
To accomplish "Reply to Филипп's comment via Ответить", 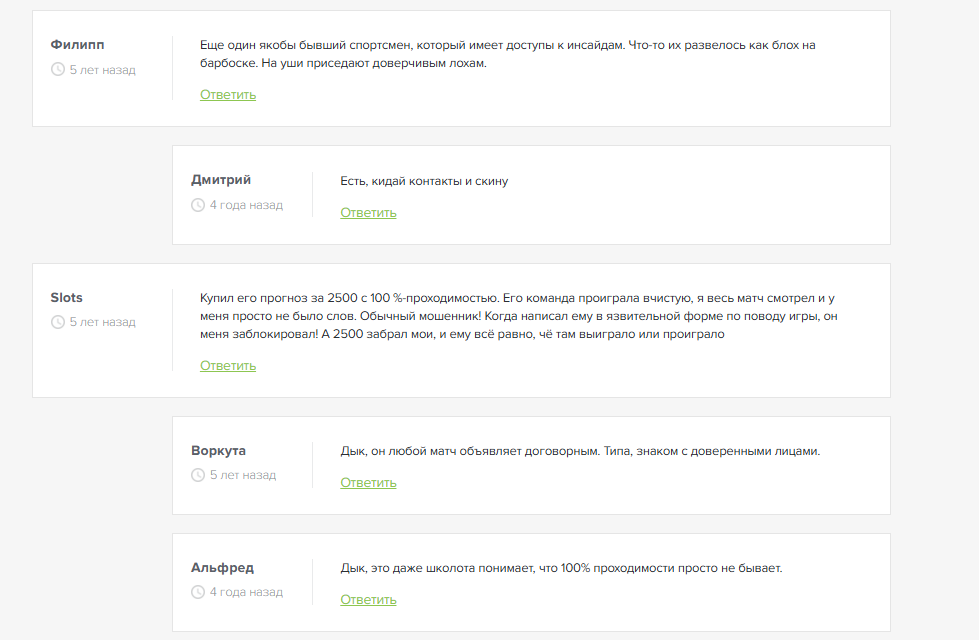I will tap(228, 95).
